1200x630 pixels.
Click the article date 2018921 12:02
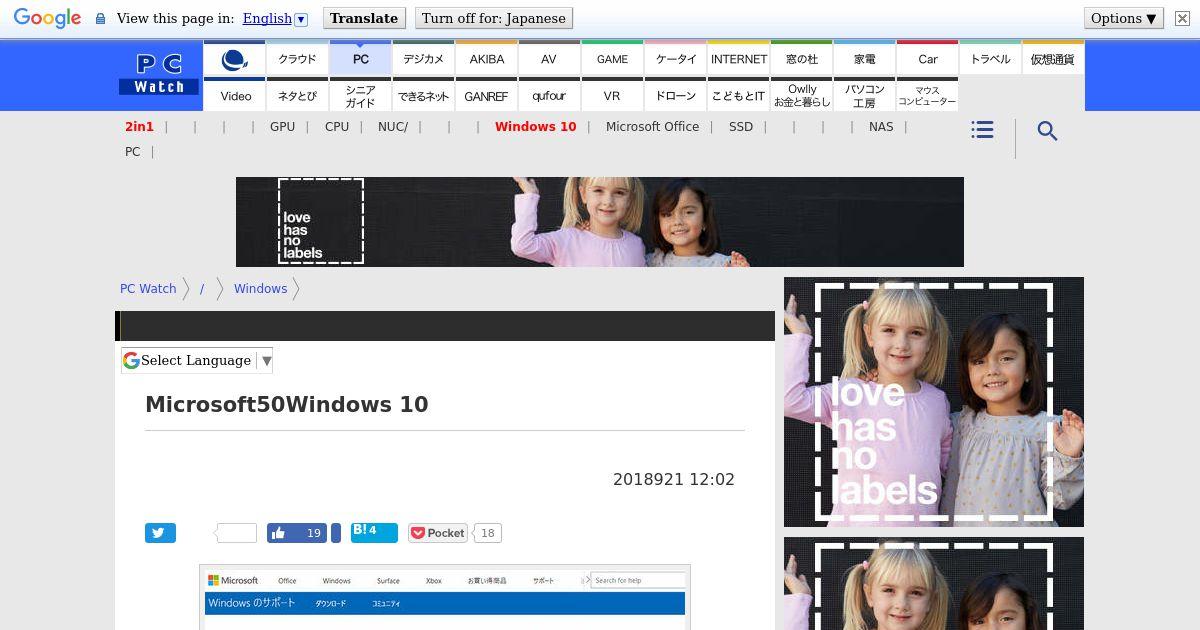(x=674, y=479)
